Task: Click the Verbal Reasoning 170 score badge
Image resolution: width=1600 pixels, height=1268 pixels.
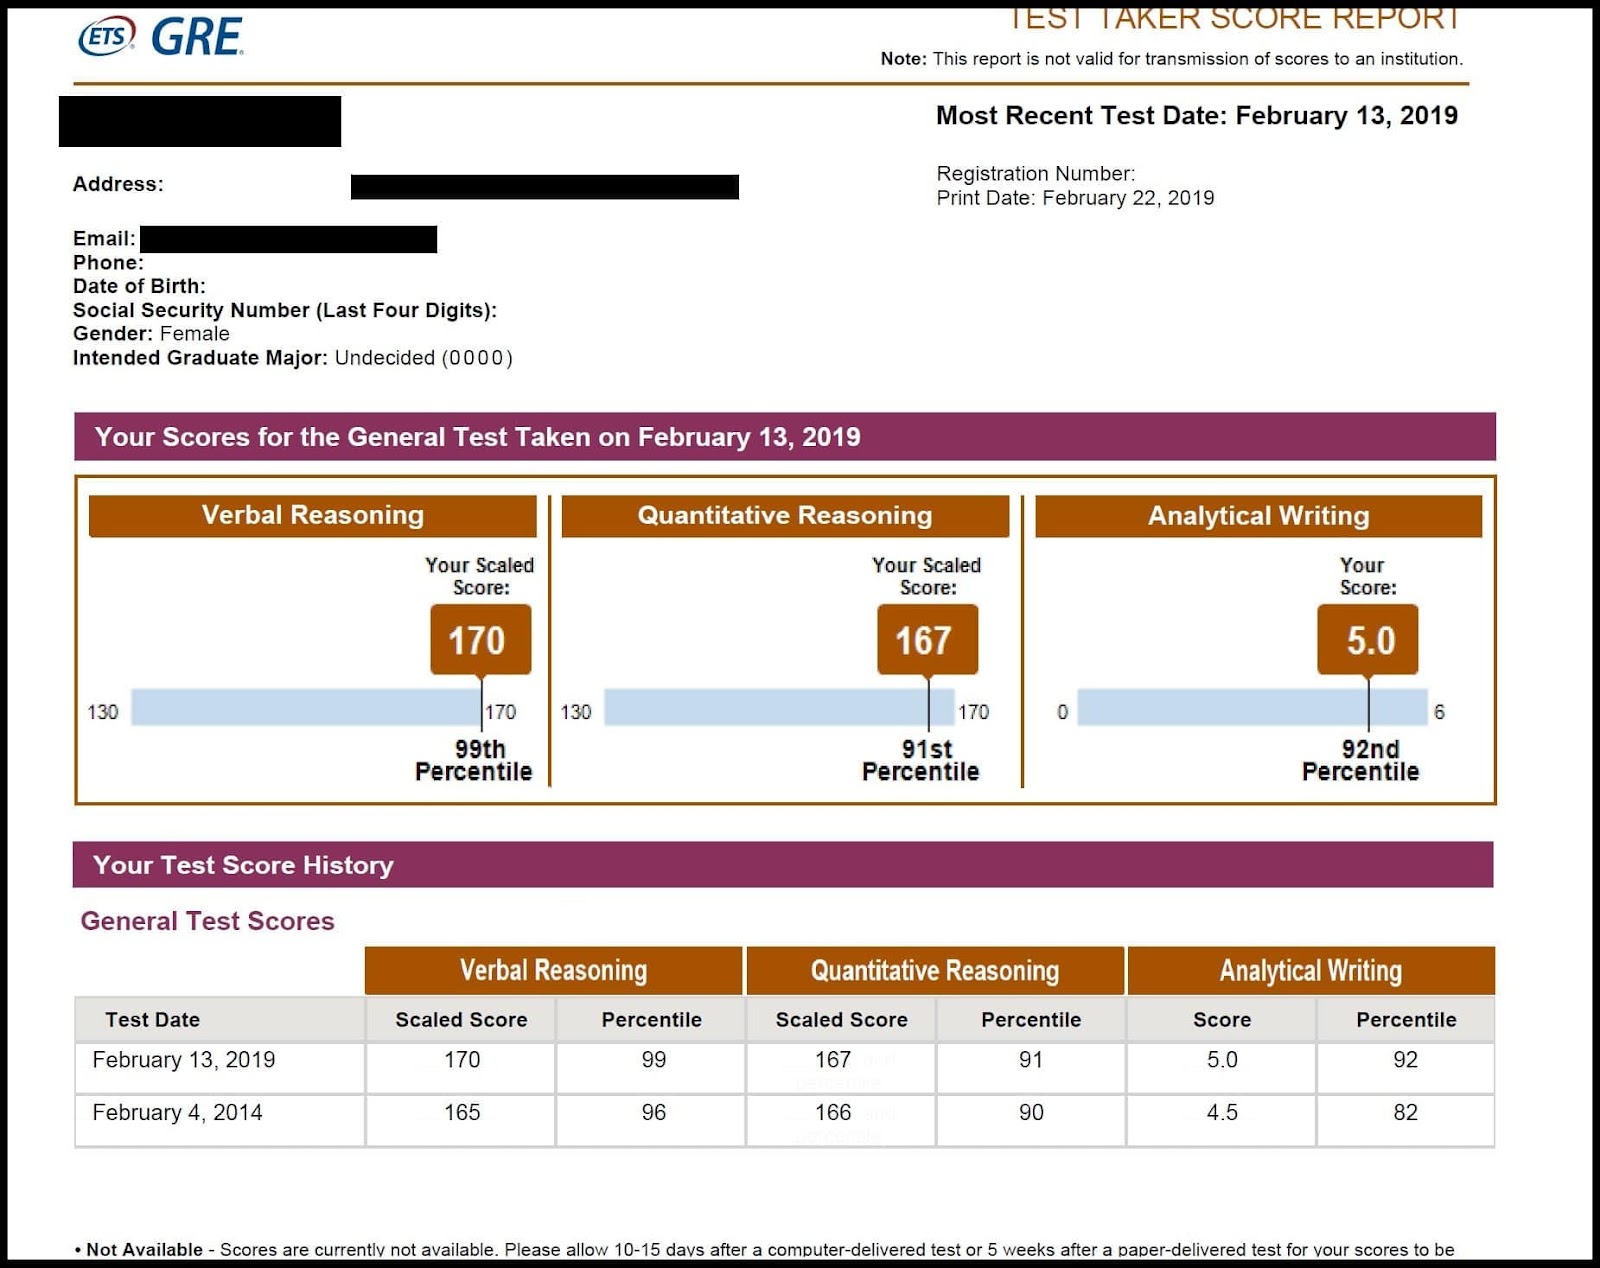Action: 480,640
